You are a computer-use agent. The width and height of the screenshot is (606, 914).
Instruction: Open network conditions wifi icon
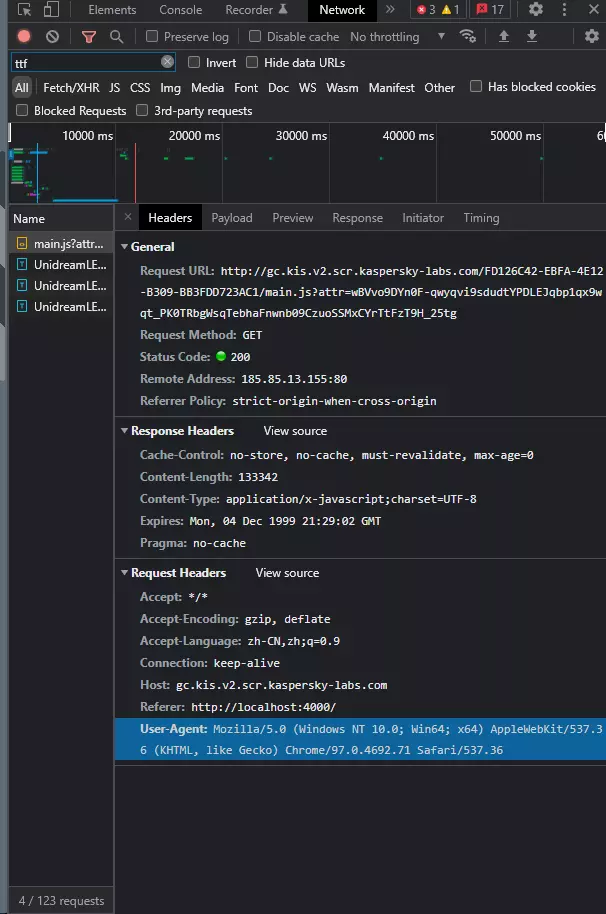coord(467,37)
